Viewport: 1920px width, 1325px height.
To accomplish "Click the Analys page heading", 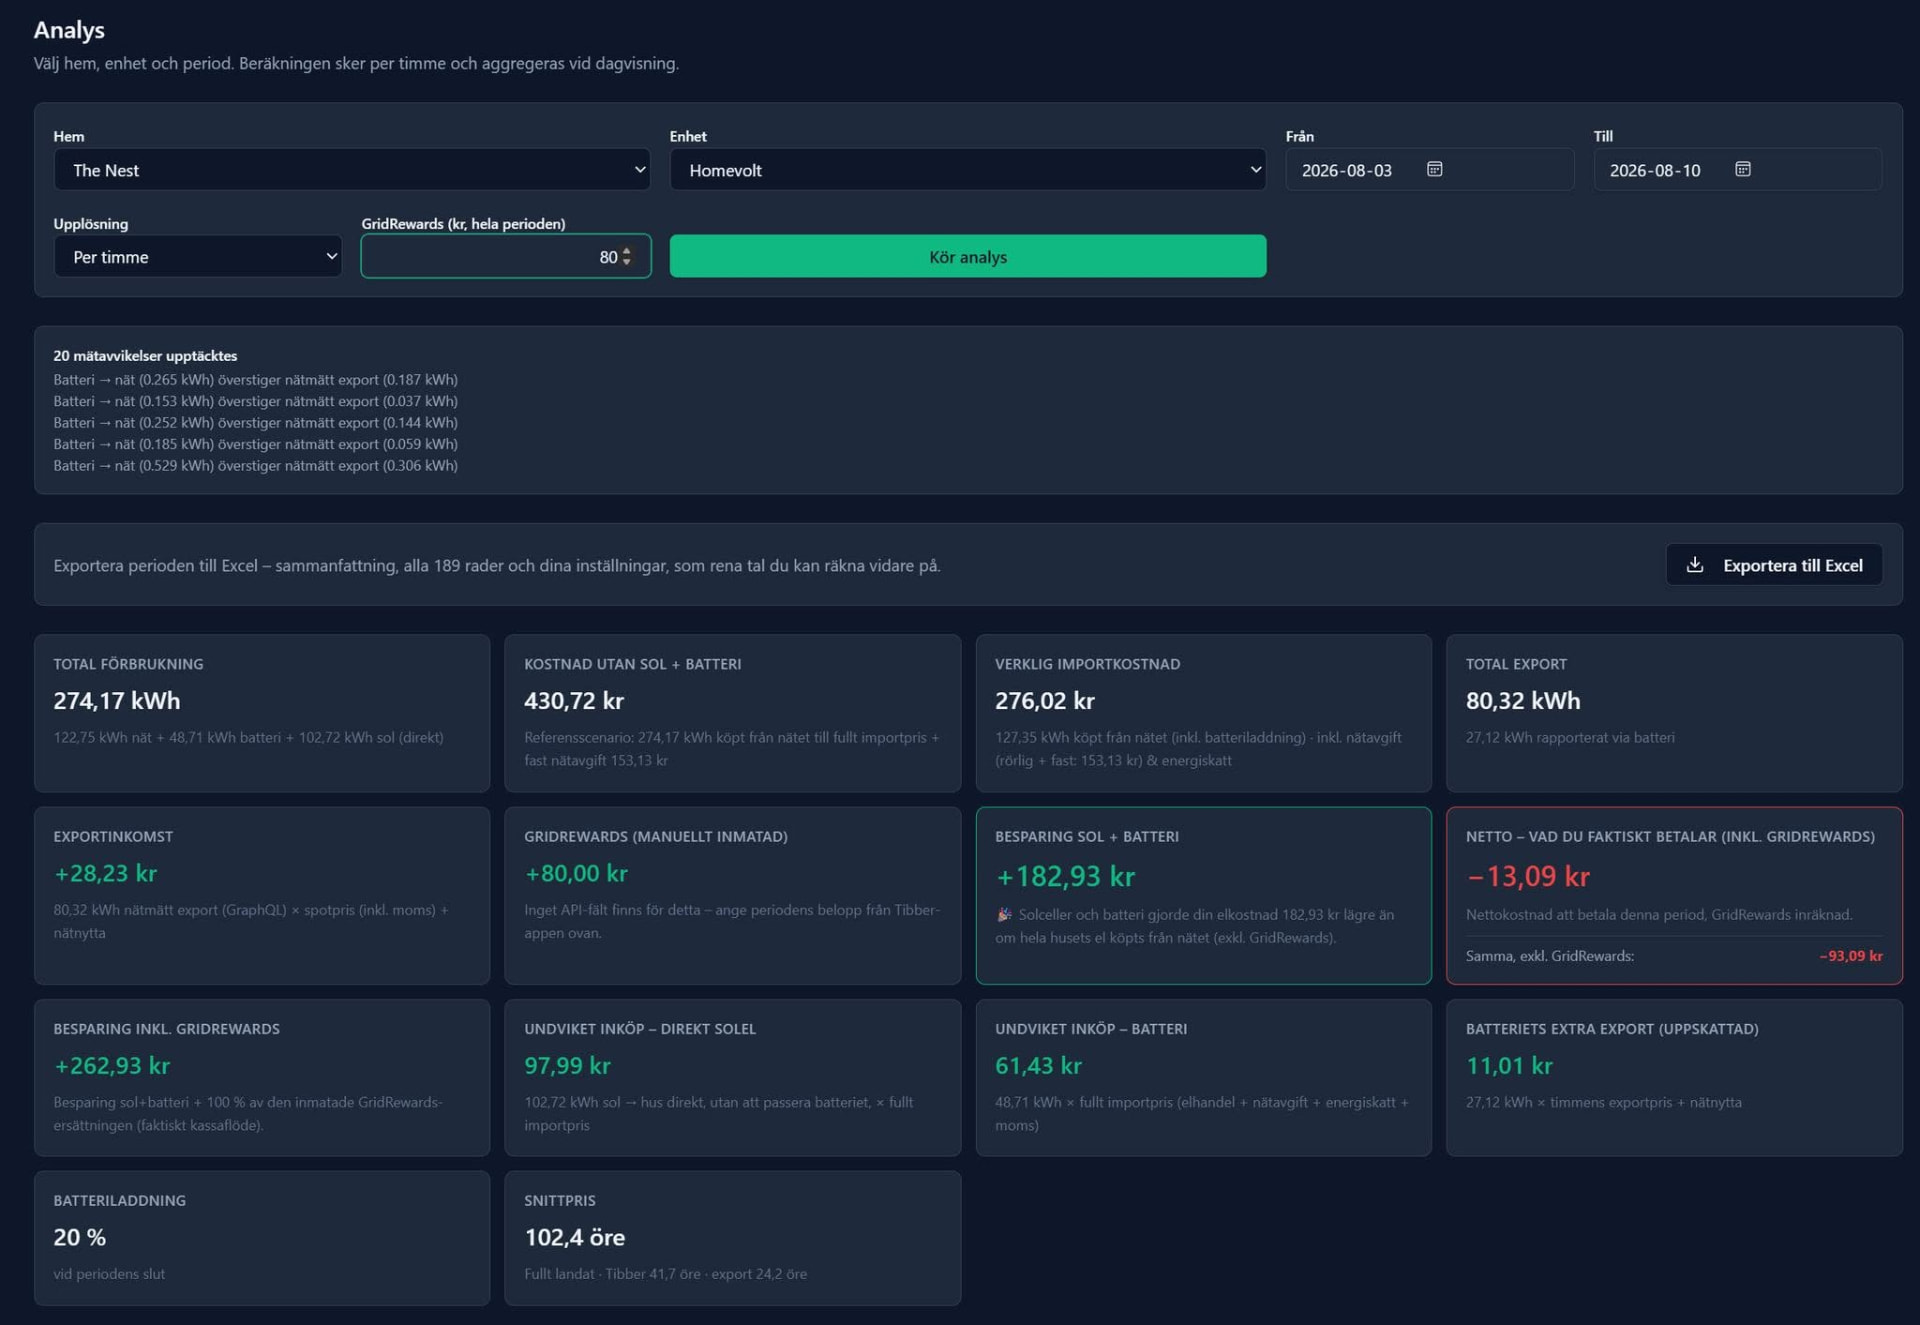I will point(69,30).
